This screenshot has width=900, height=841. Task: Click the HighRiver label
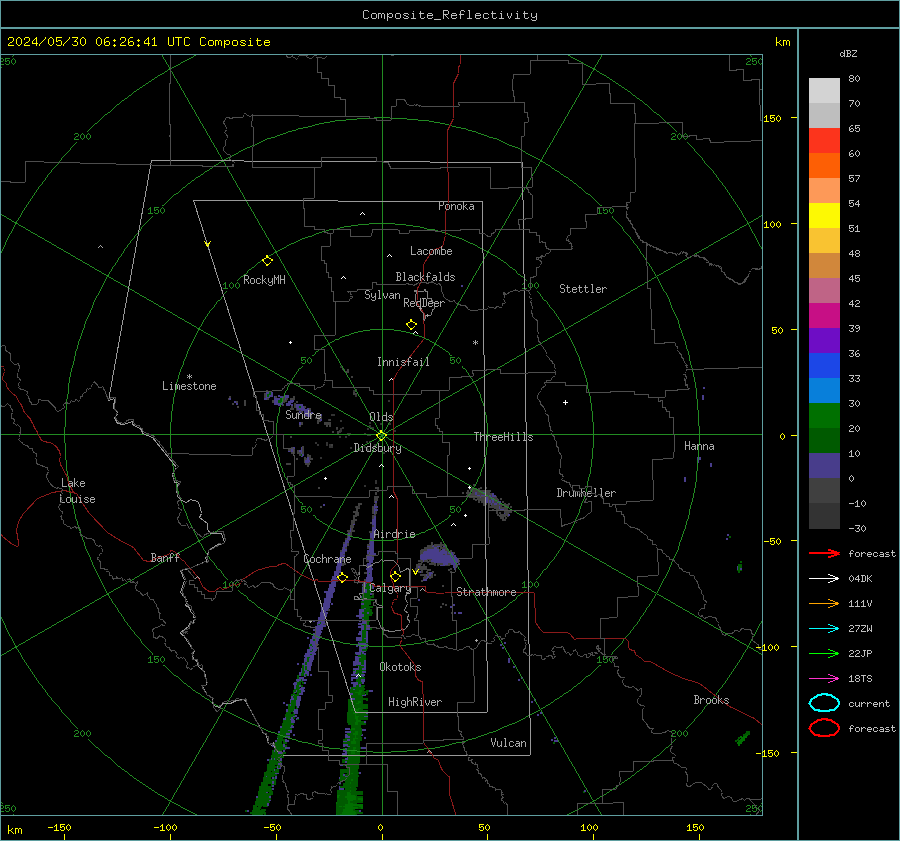415,702
